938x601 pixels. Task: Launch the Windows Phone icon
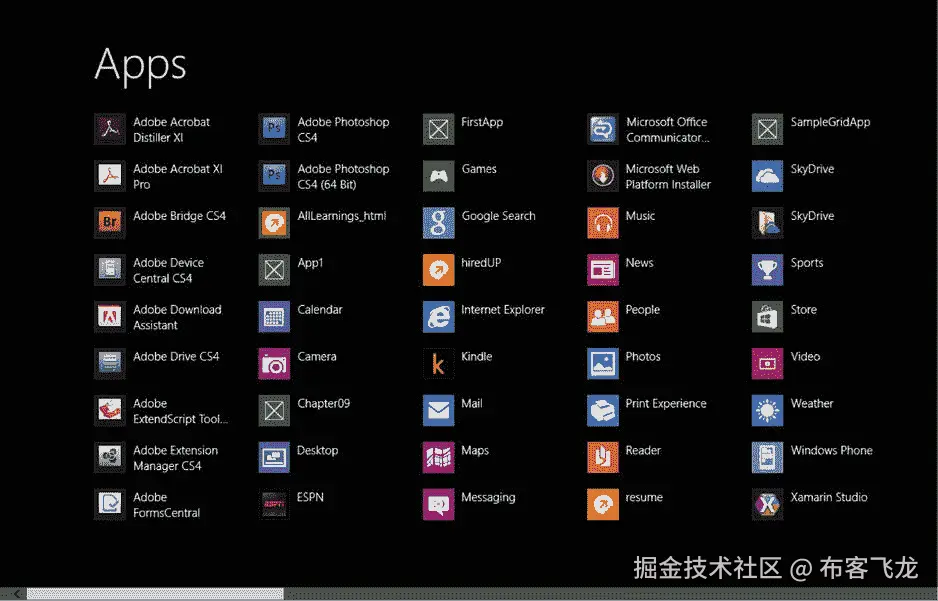[768, 457]
